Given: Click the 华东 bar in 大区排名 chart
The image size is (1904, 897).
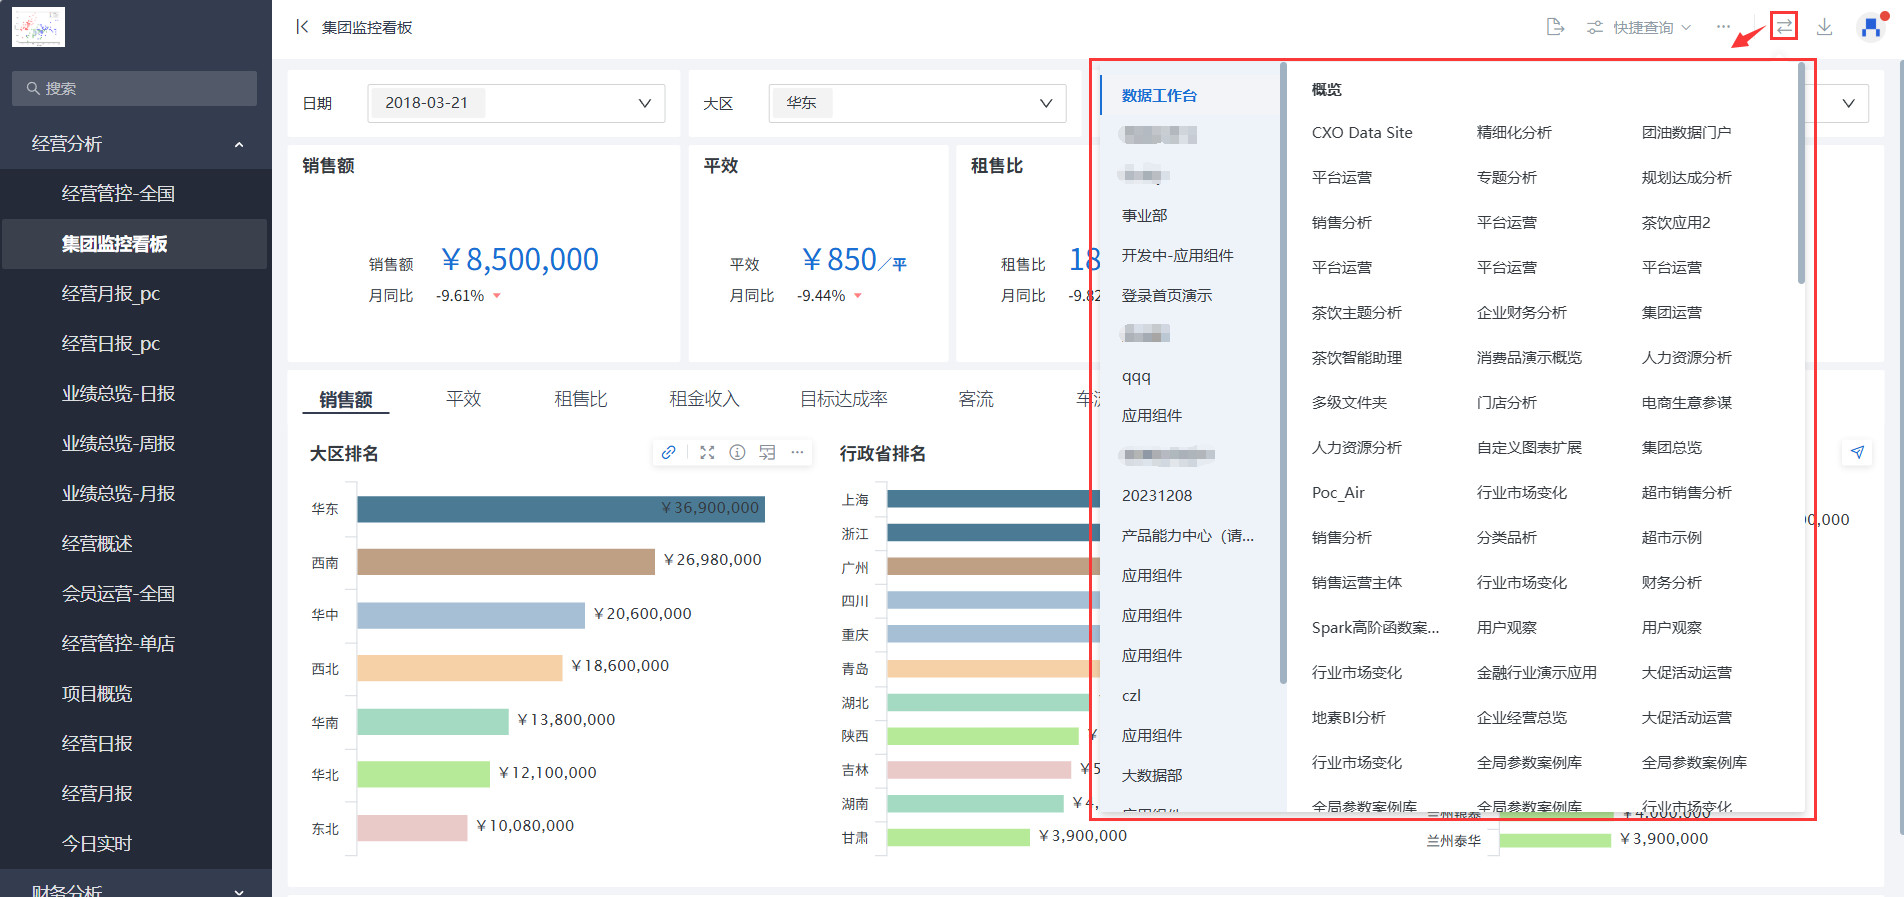Looking at the screenshot, I should 560,509.
